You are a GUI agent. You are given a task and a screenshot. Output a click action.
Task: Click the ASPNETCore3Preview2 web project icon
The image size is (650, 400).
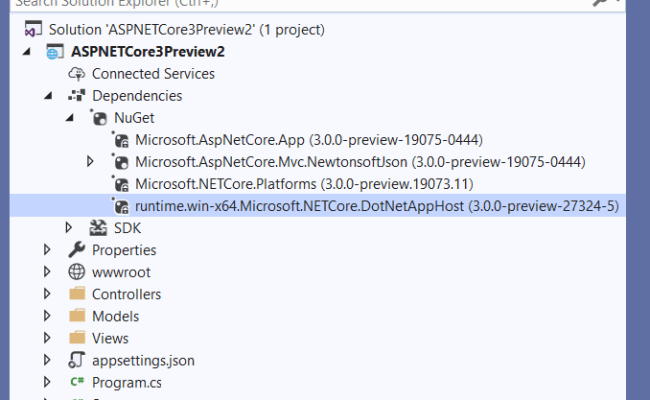point(55,51)
